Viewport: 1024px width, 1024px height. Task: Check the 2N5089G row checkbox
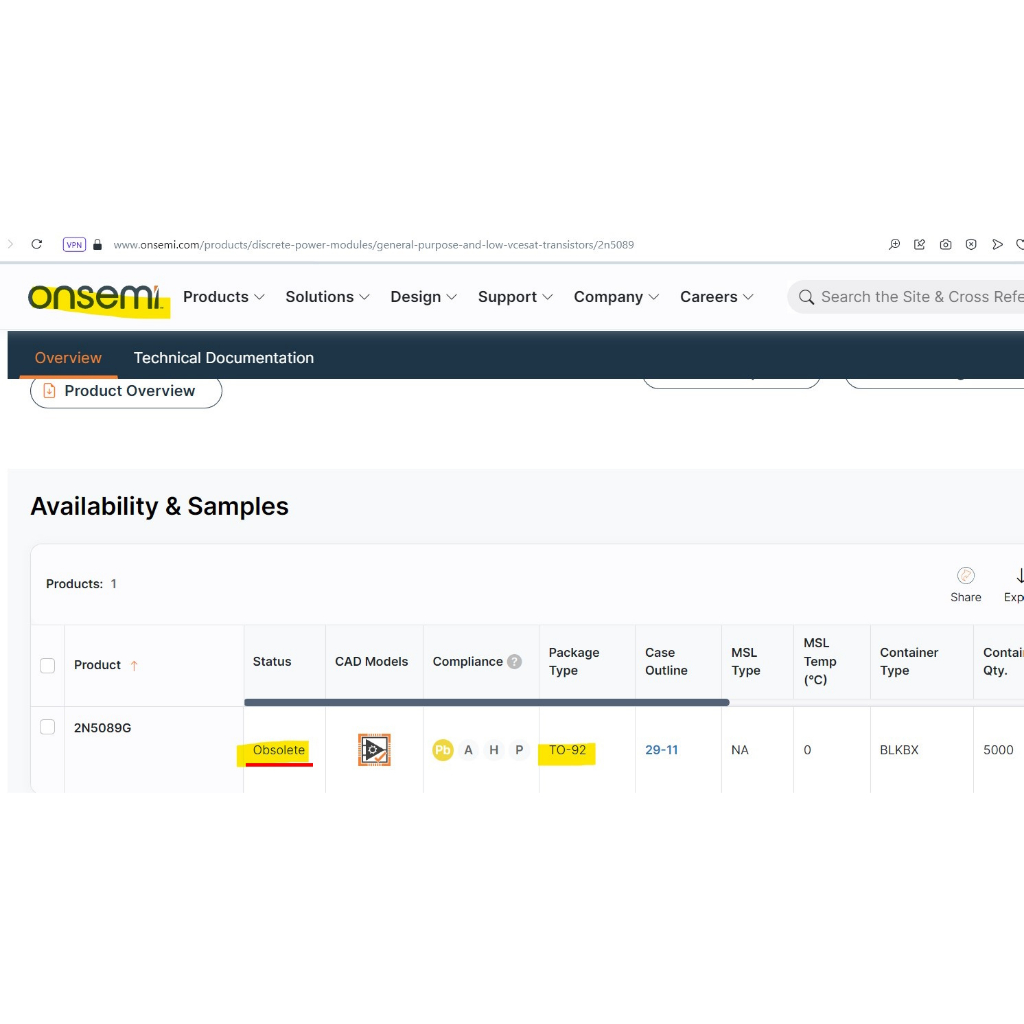[x=48, y=727]
